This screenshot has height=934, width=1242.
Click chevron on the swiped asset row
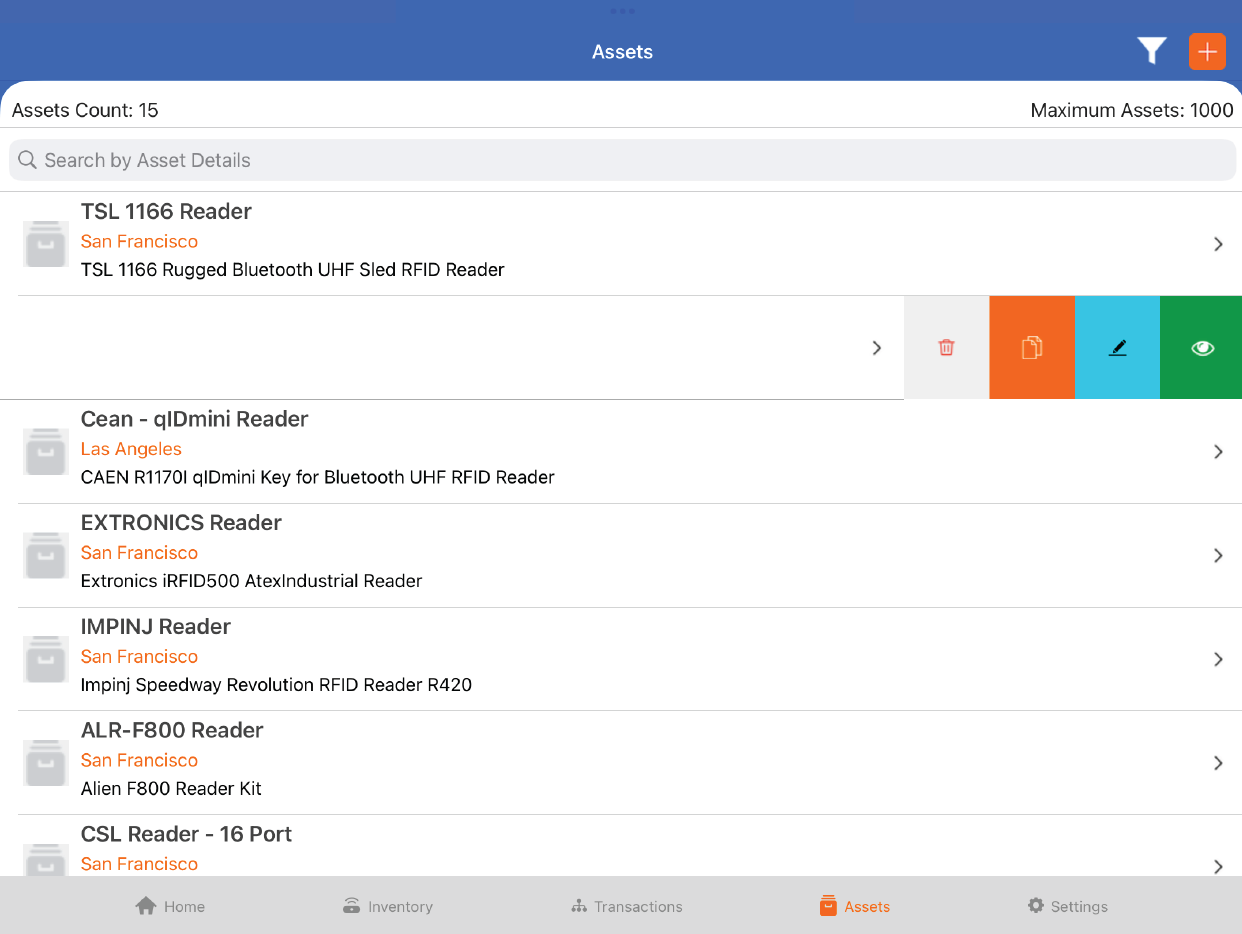click(x=876, y=348)
